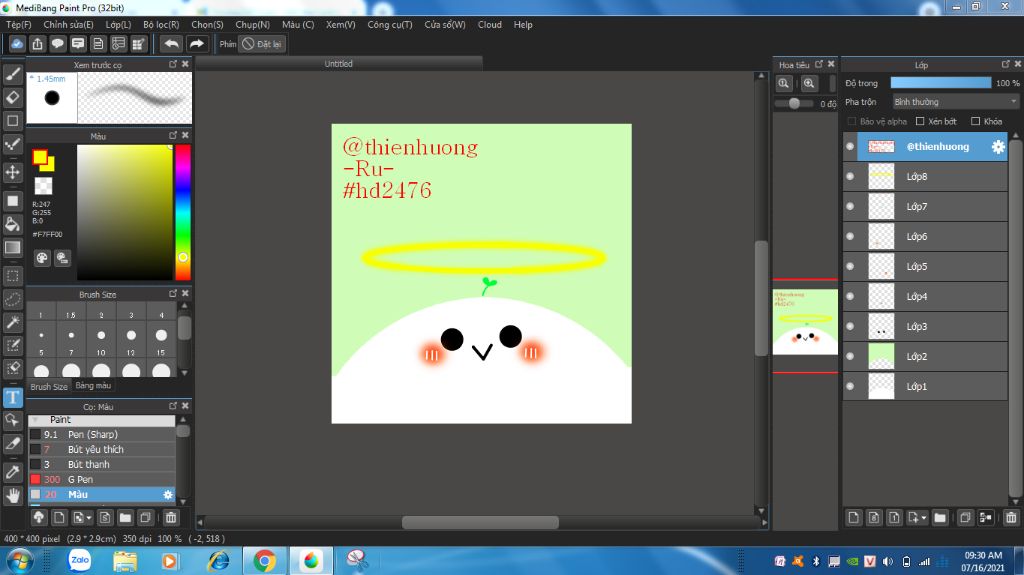Viewport: 1024px width, 575px height.
Task: Hide the Lớp7 layer
Action: click(850, 206)
